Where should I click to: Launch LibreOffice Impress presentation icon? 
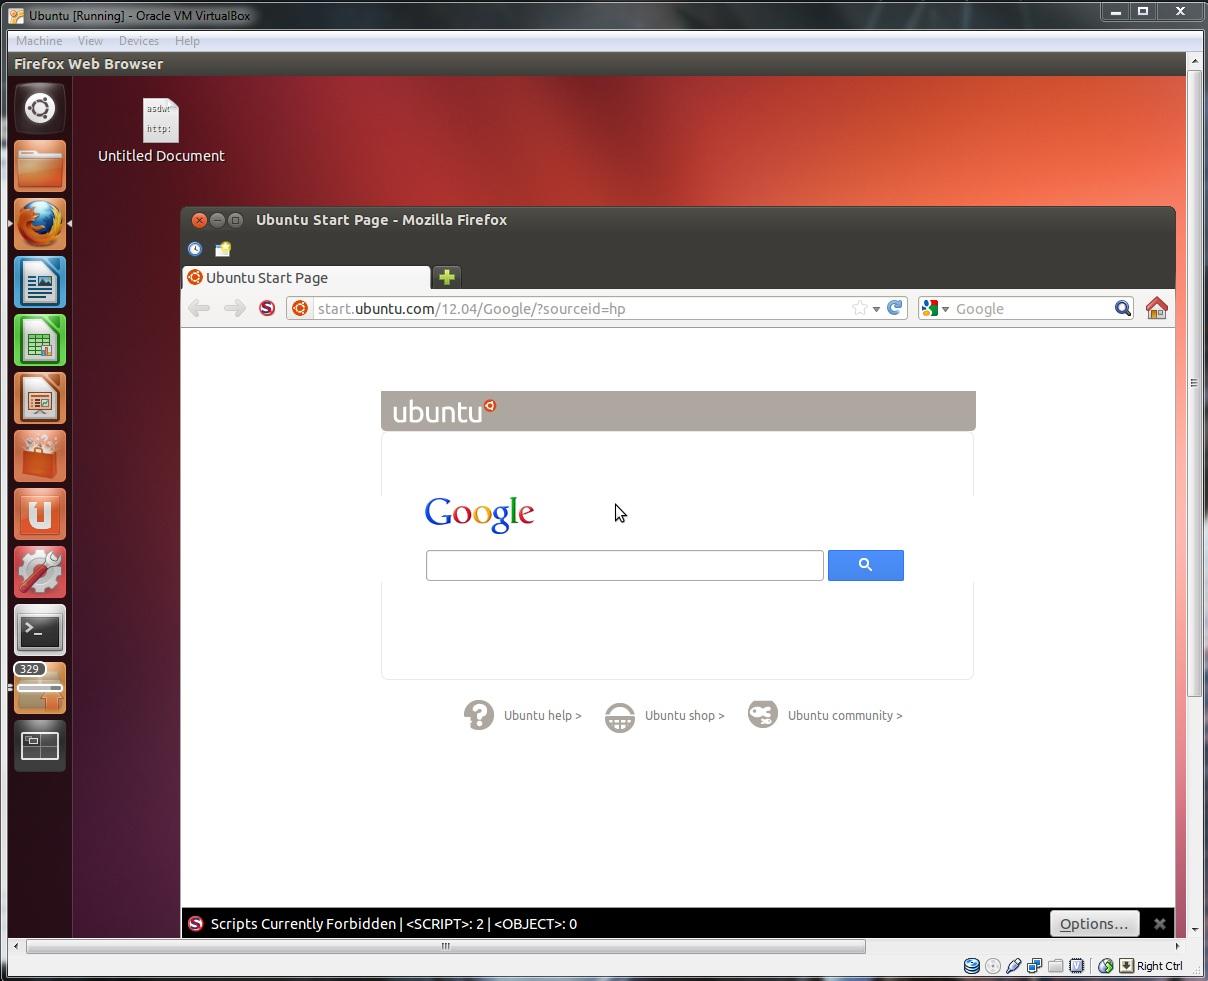click(40, 398)
